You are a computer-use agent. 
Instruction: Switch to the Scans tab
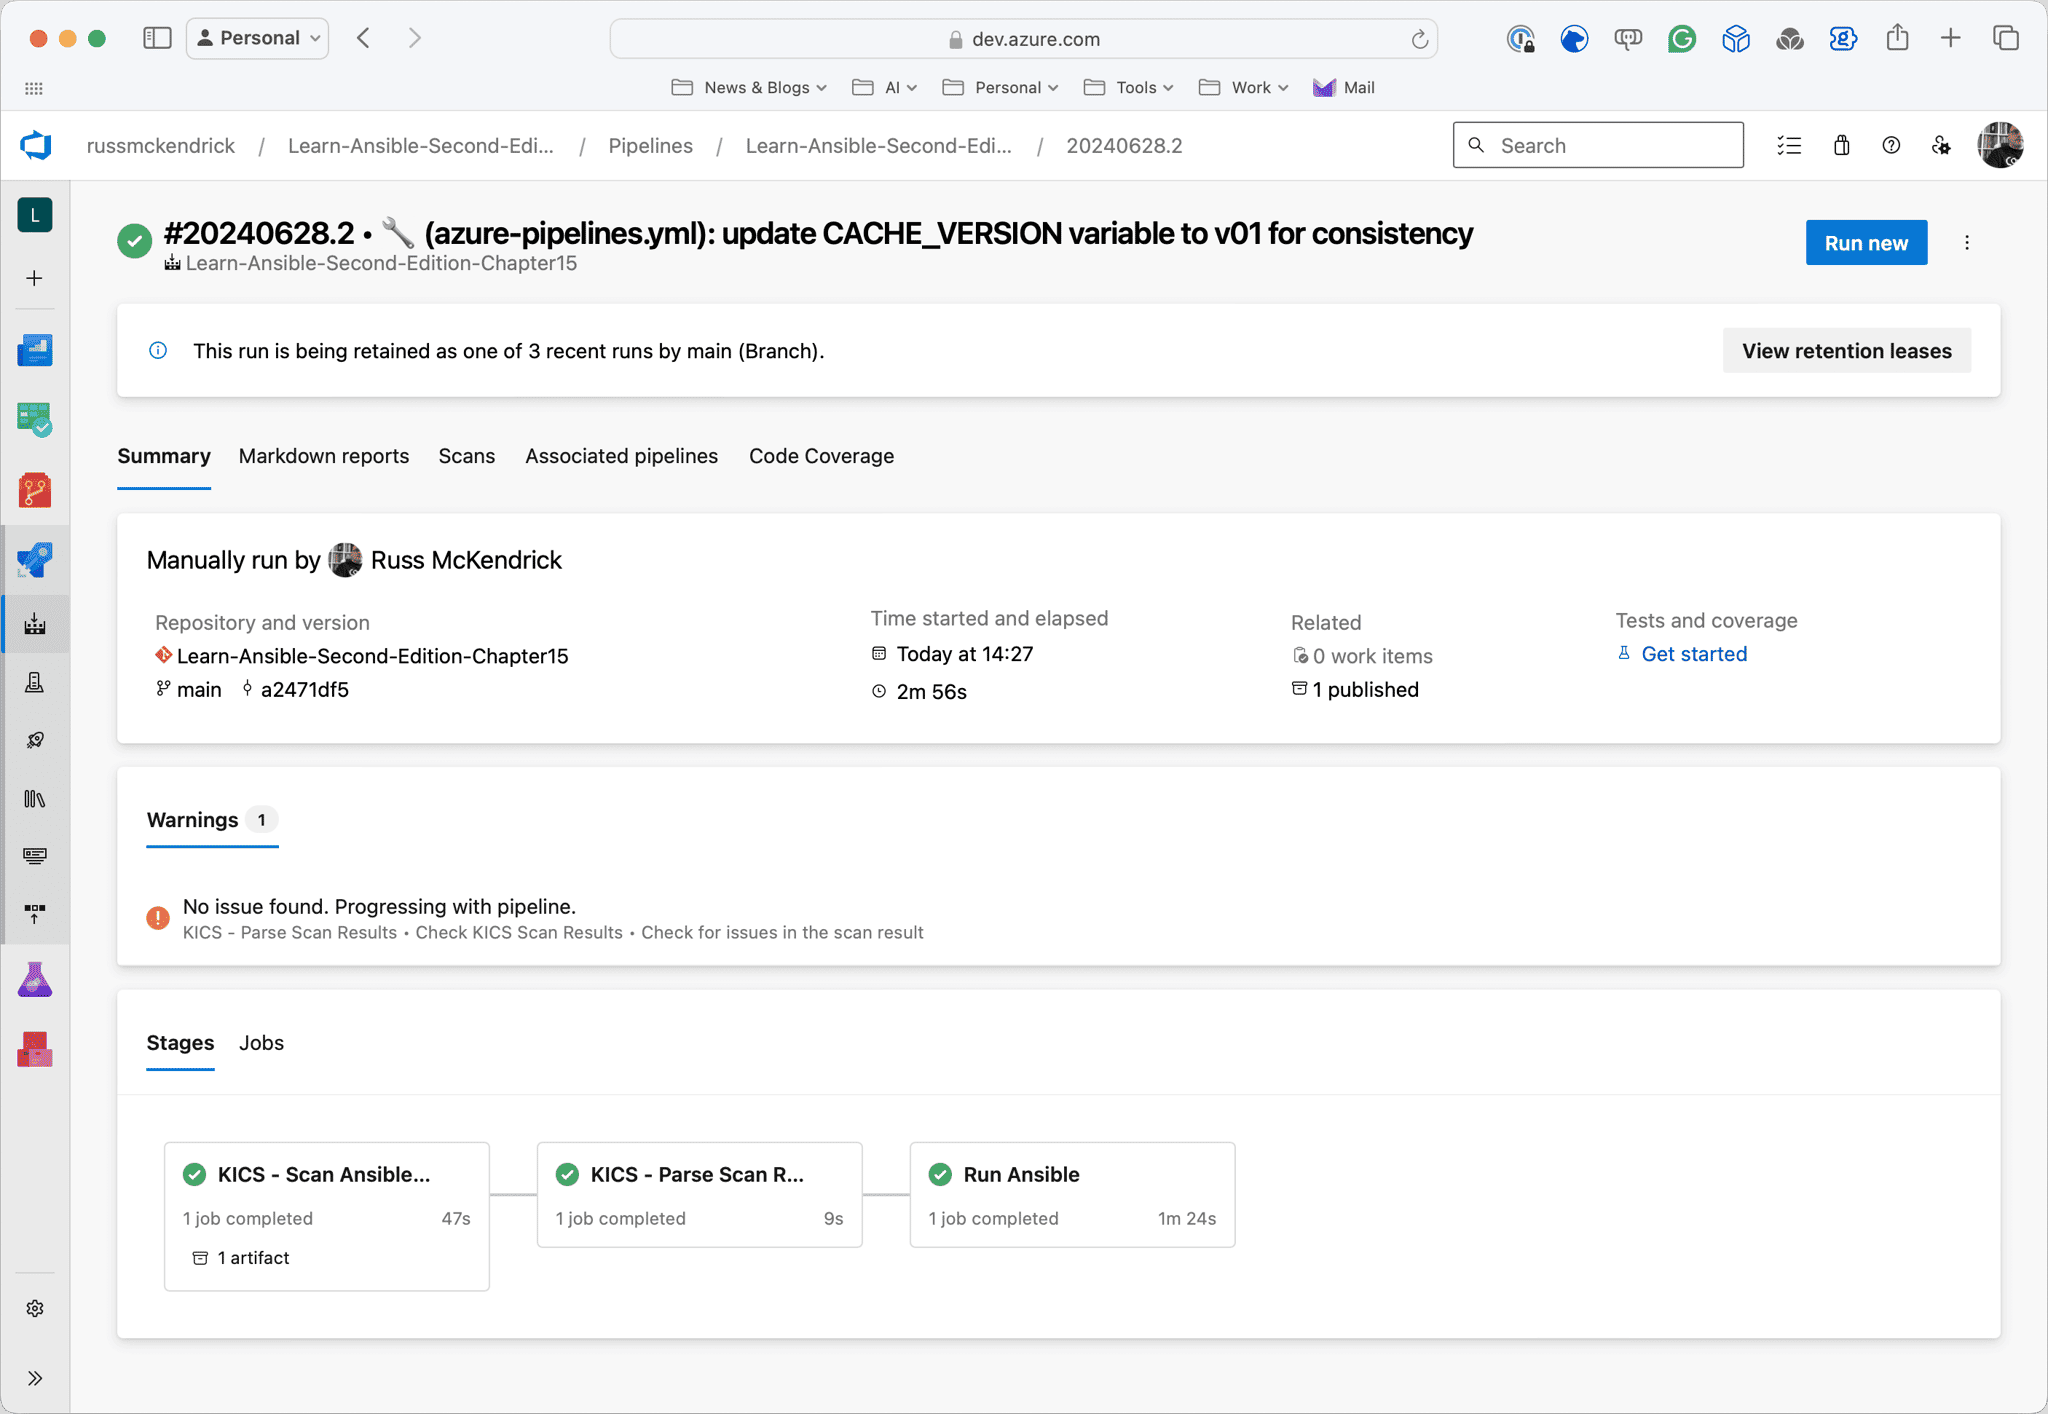pos(466,456)
